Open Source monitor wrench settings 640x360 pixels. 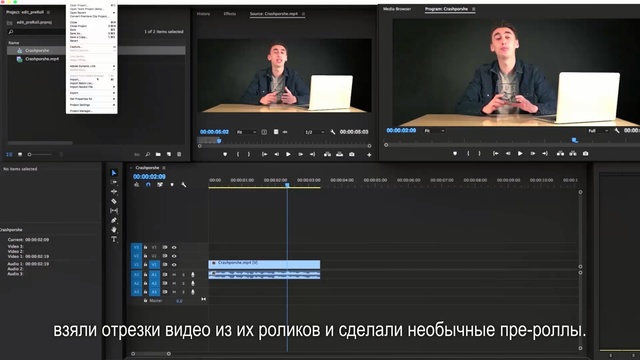pyautogui.click(x=333, y=132)
